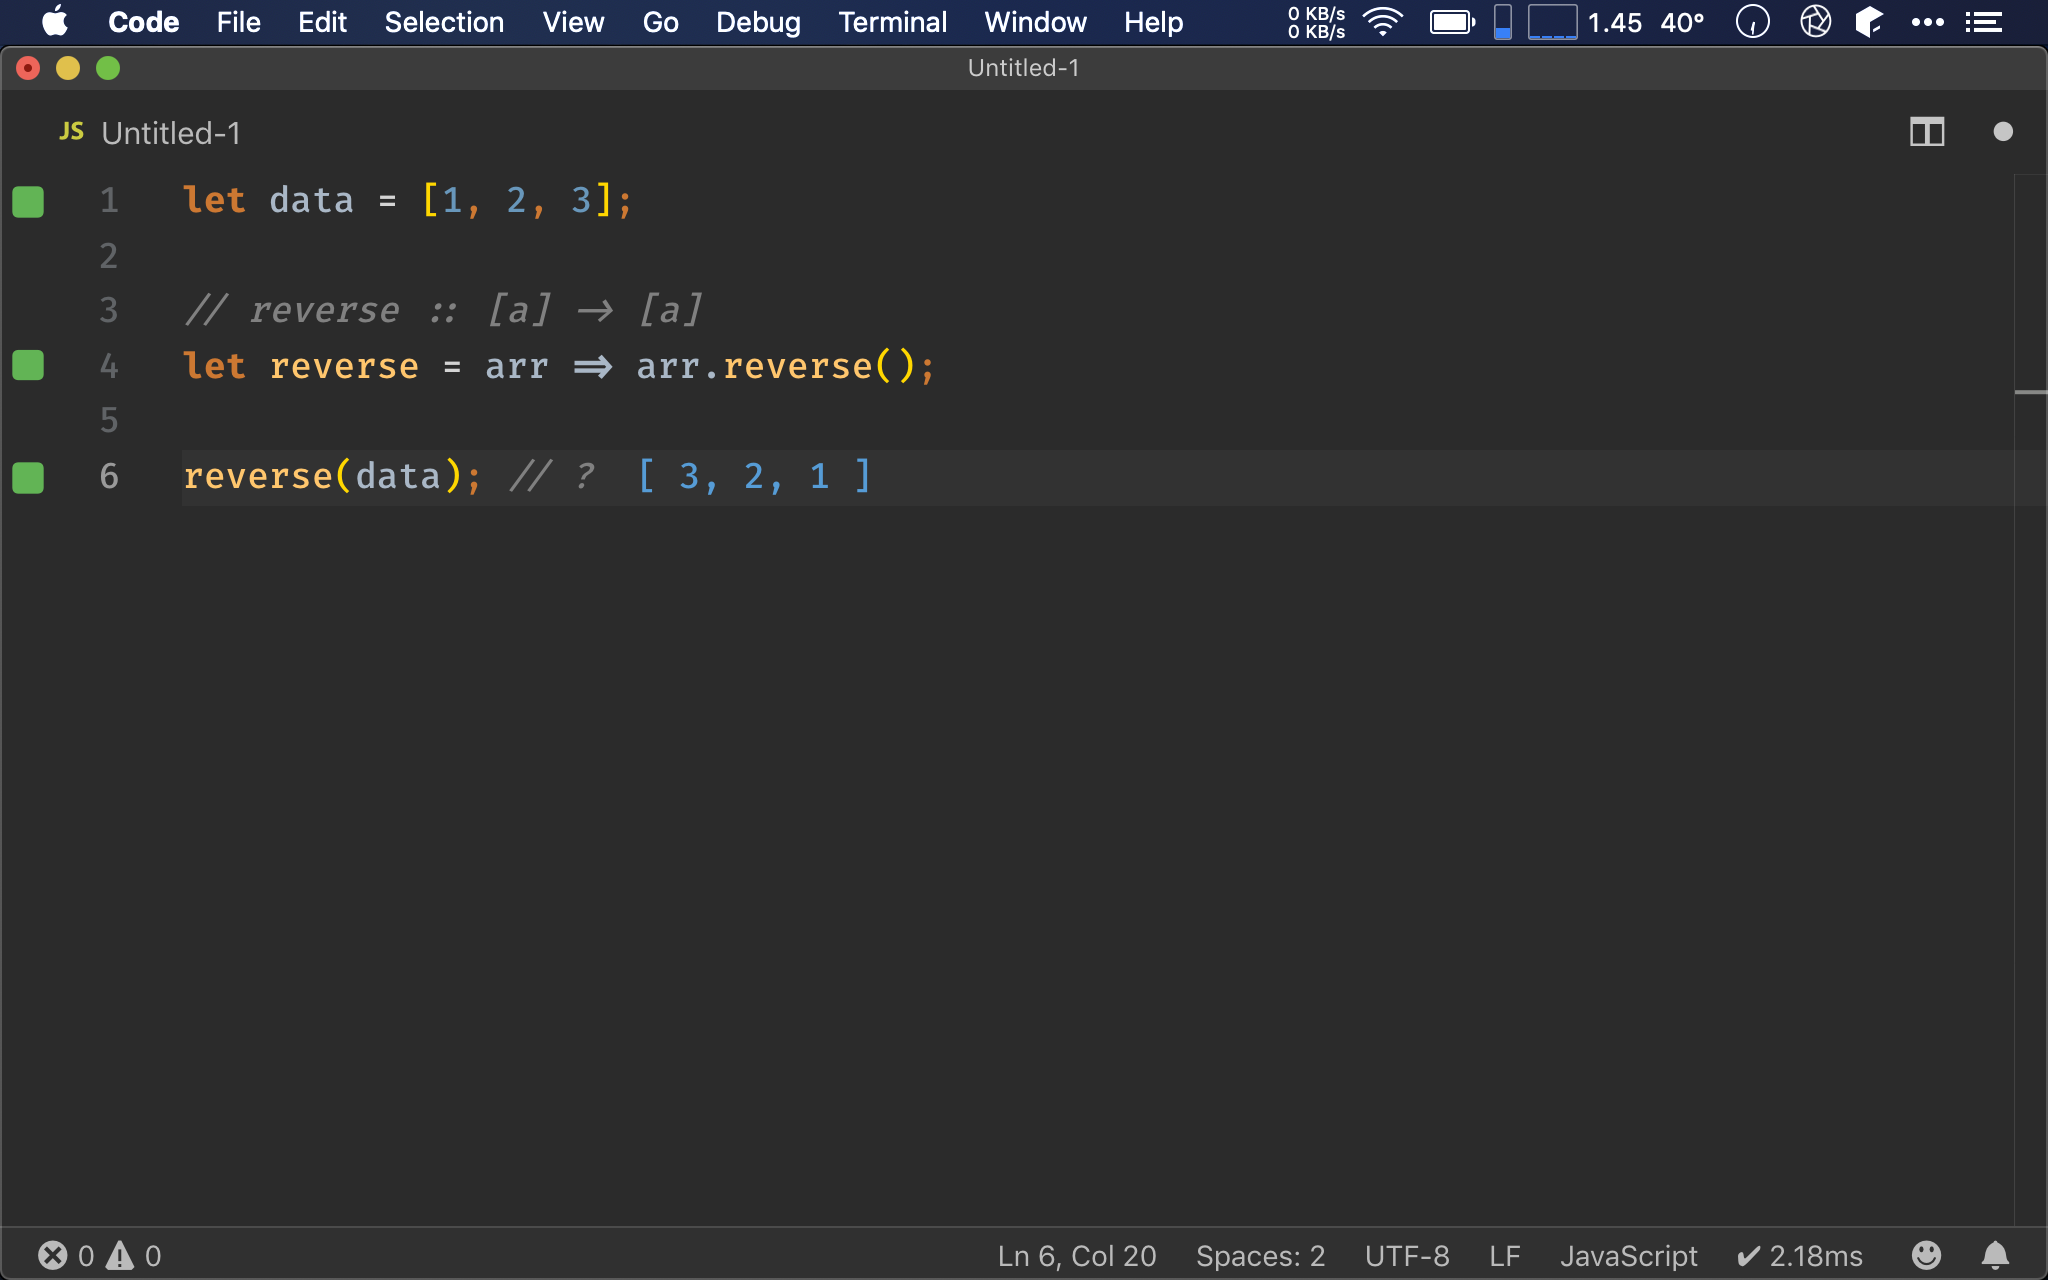The height and width of the screenshot is (1280, 2048).
Task: Click the battery status icon
Action: tap(1452, 22)
